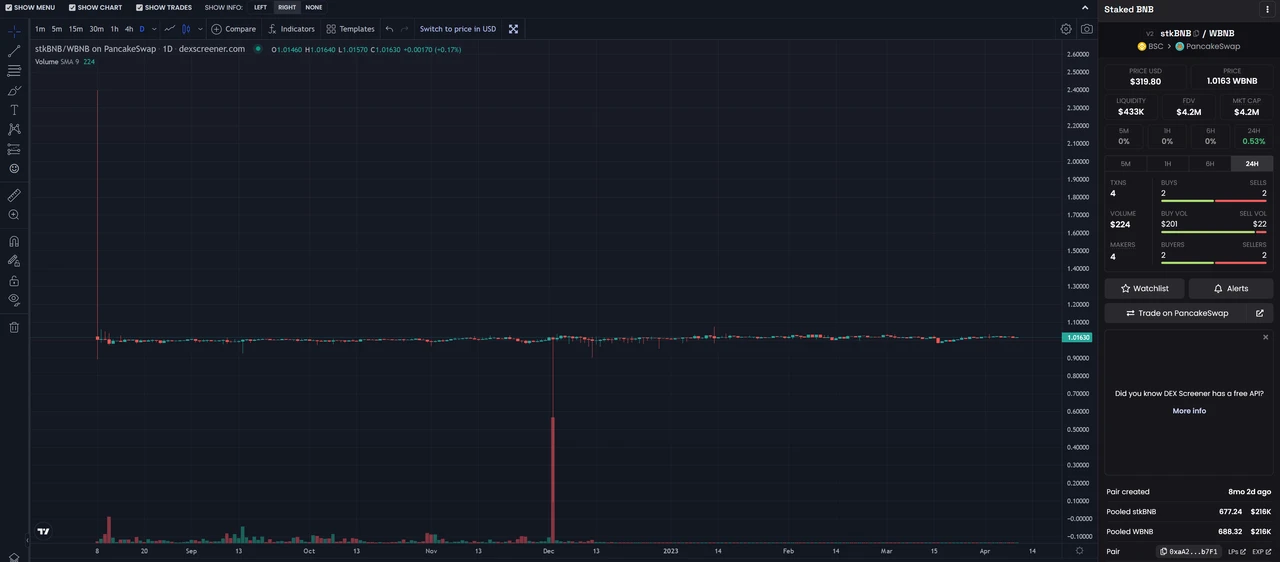Open price Alerts
The width and height of the screenshot is (1280, 562).
(1231, 288)
